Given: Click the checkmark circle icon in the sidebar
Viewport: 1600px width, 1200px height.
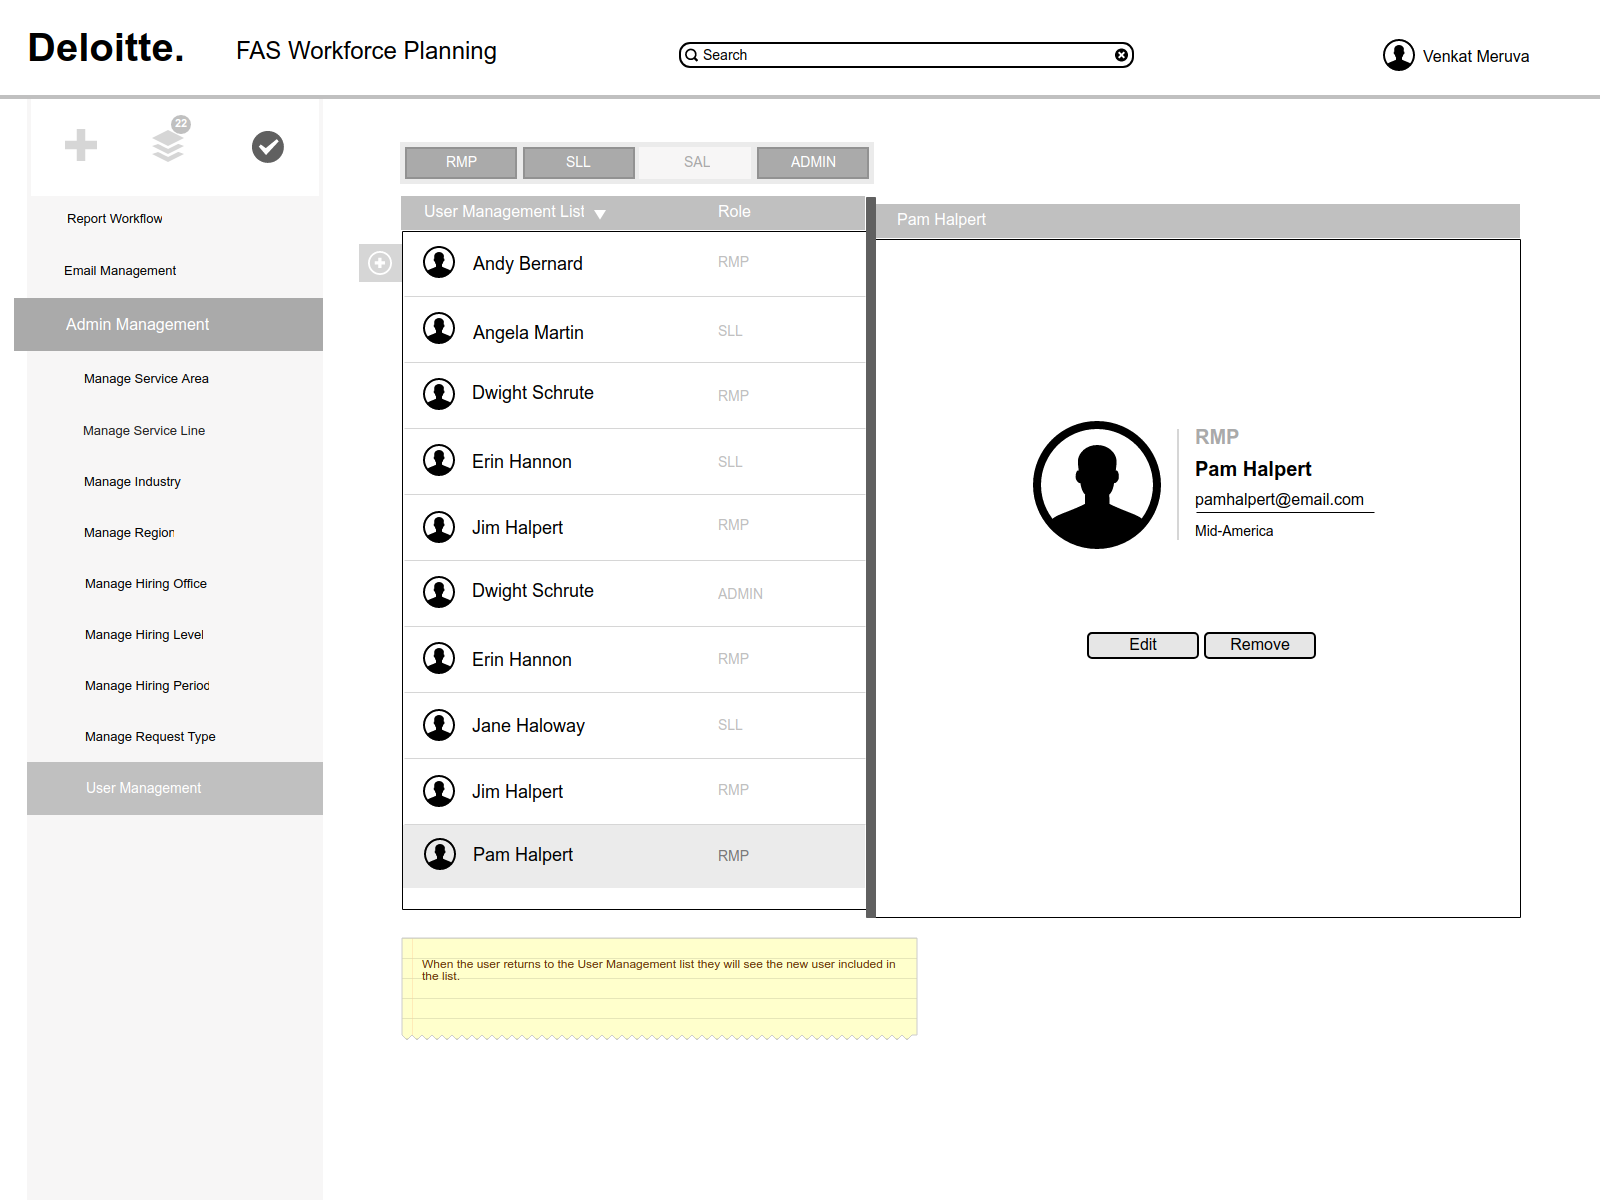Looking at the screenshot, I should click(x=268, y=147).
